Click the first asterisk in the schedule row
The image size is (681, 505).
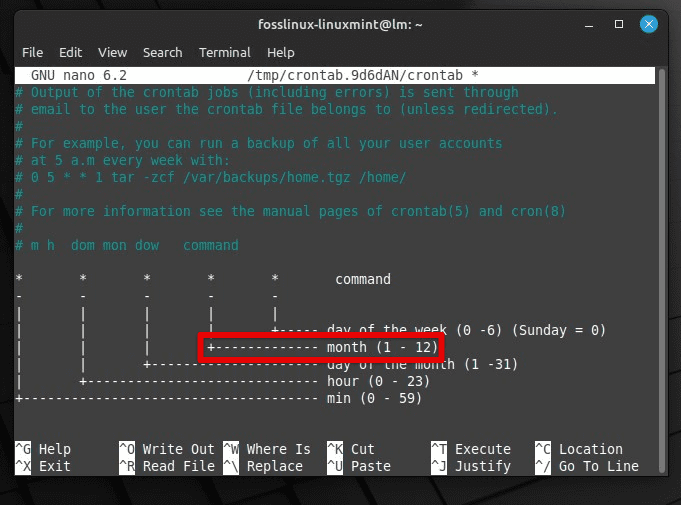(x=19, y=278)
